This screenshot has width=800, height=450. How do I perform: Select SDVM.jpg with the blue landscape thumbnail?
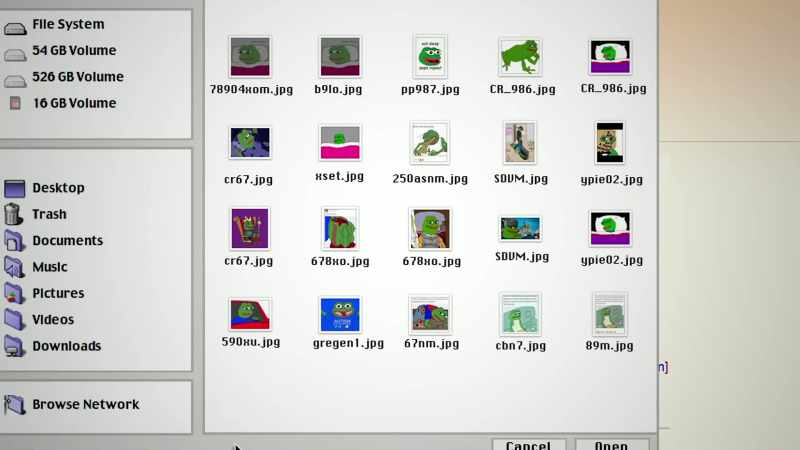(520, 229)
